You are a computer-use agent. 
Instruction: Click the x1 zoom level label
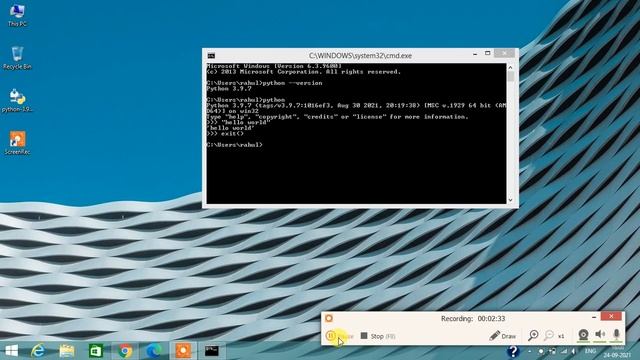click(x=561, y=336)
